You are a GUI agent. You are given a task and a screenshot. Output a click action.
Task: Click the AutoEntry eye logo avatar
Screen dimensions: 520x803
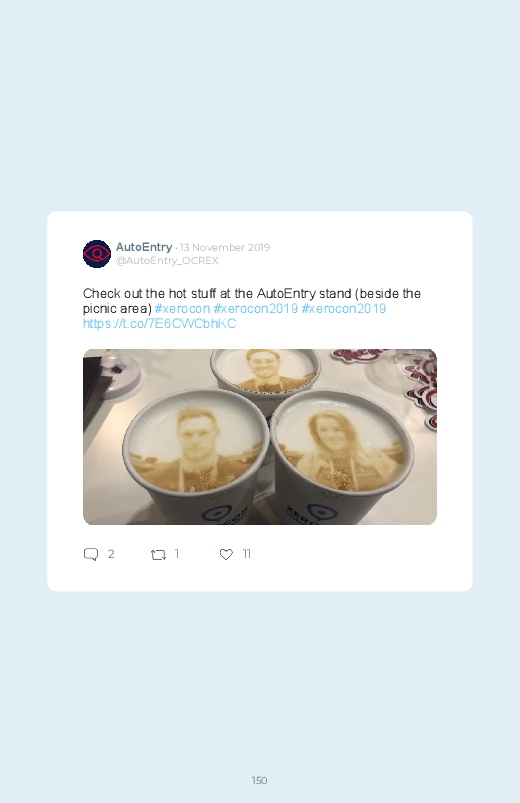[x=97, y=253]
